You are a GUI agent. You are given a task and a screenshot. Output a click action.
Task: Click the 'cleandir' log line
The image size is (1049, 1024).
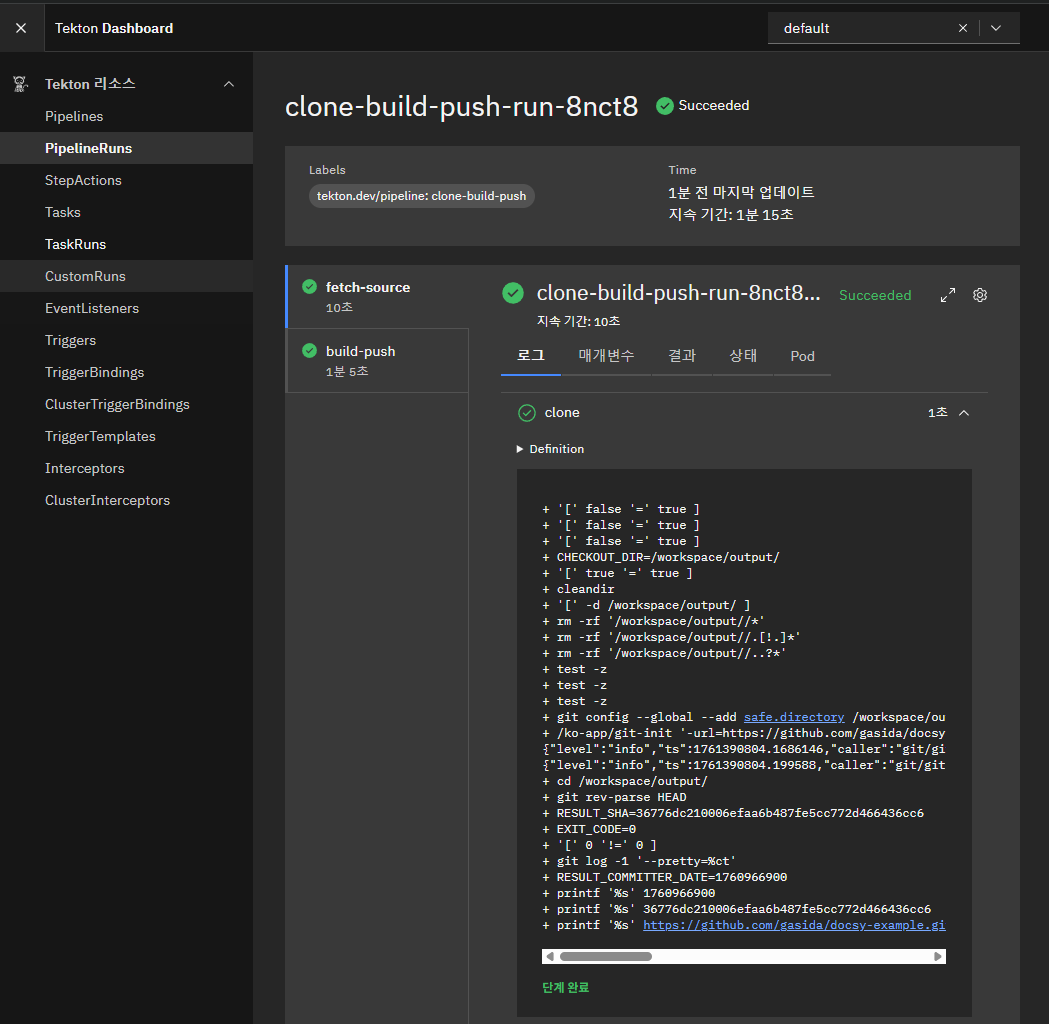point(578,589)
